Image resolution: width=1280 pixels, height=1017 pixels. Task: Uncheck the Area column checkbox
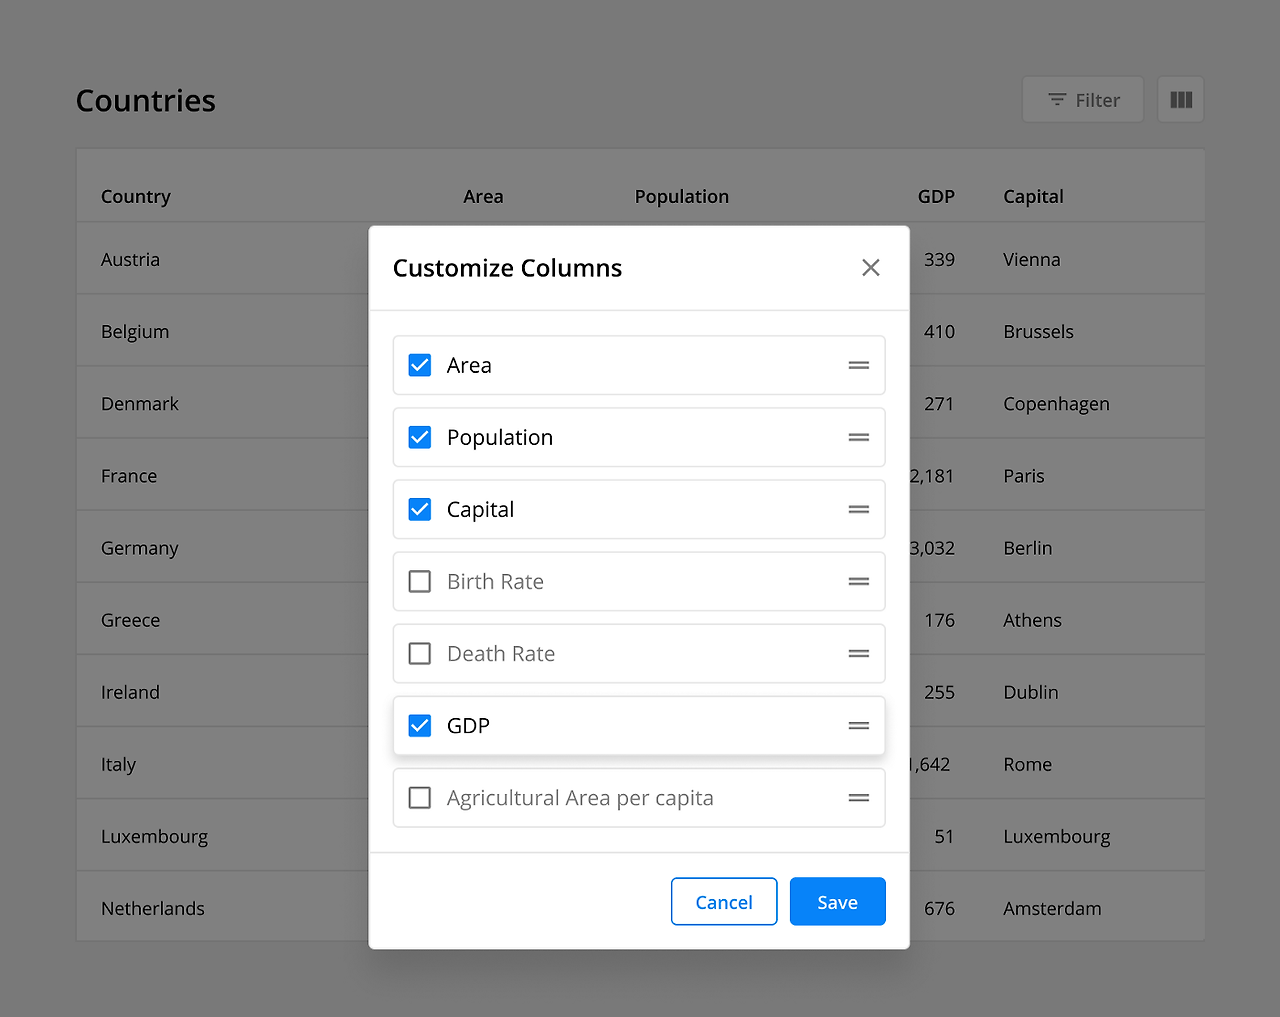point(420,365)
